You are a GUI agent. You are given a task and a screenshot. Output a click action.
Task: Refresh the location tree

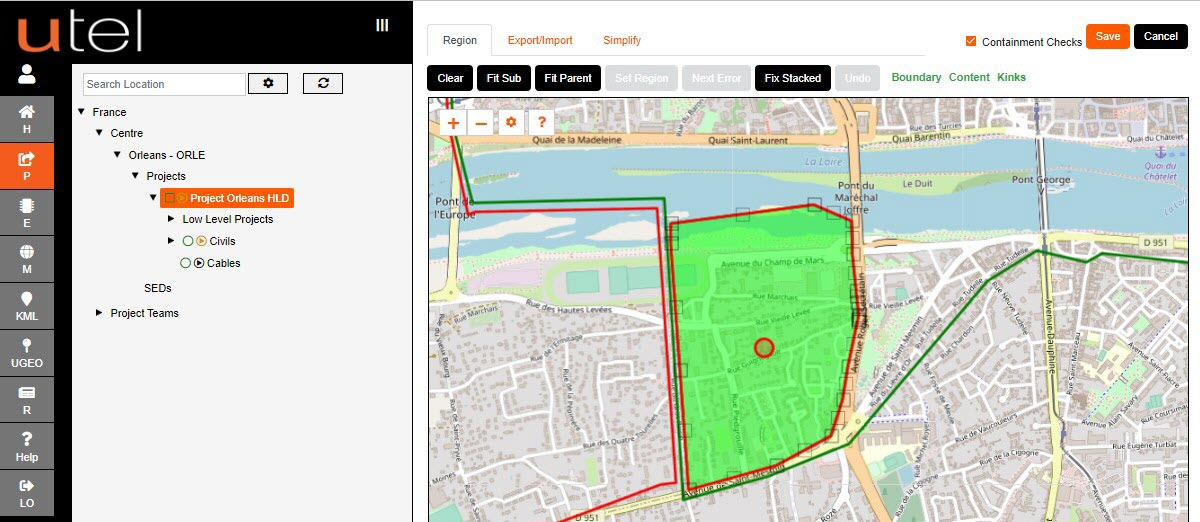(323, 84)
